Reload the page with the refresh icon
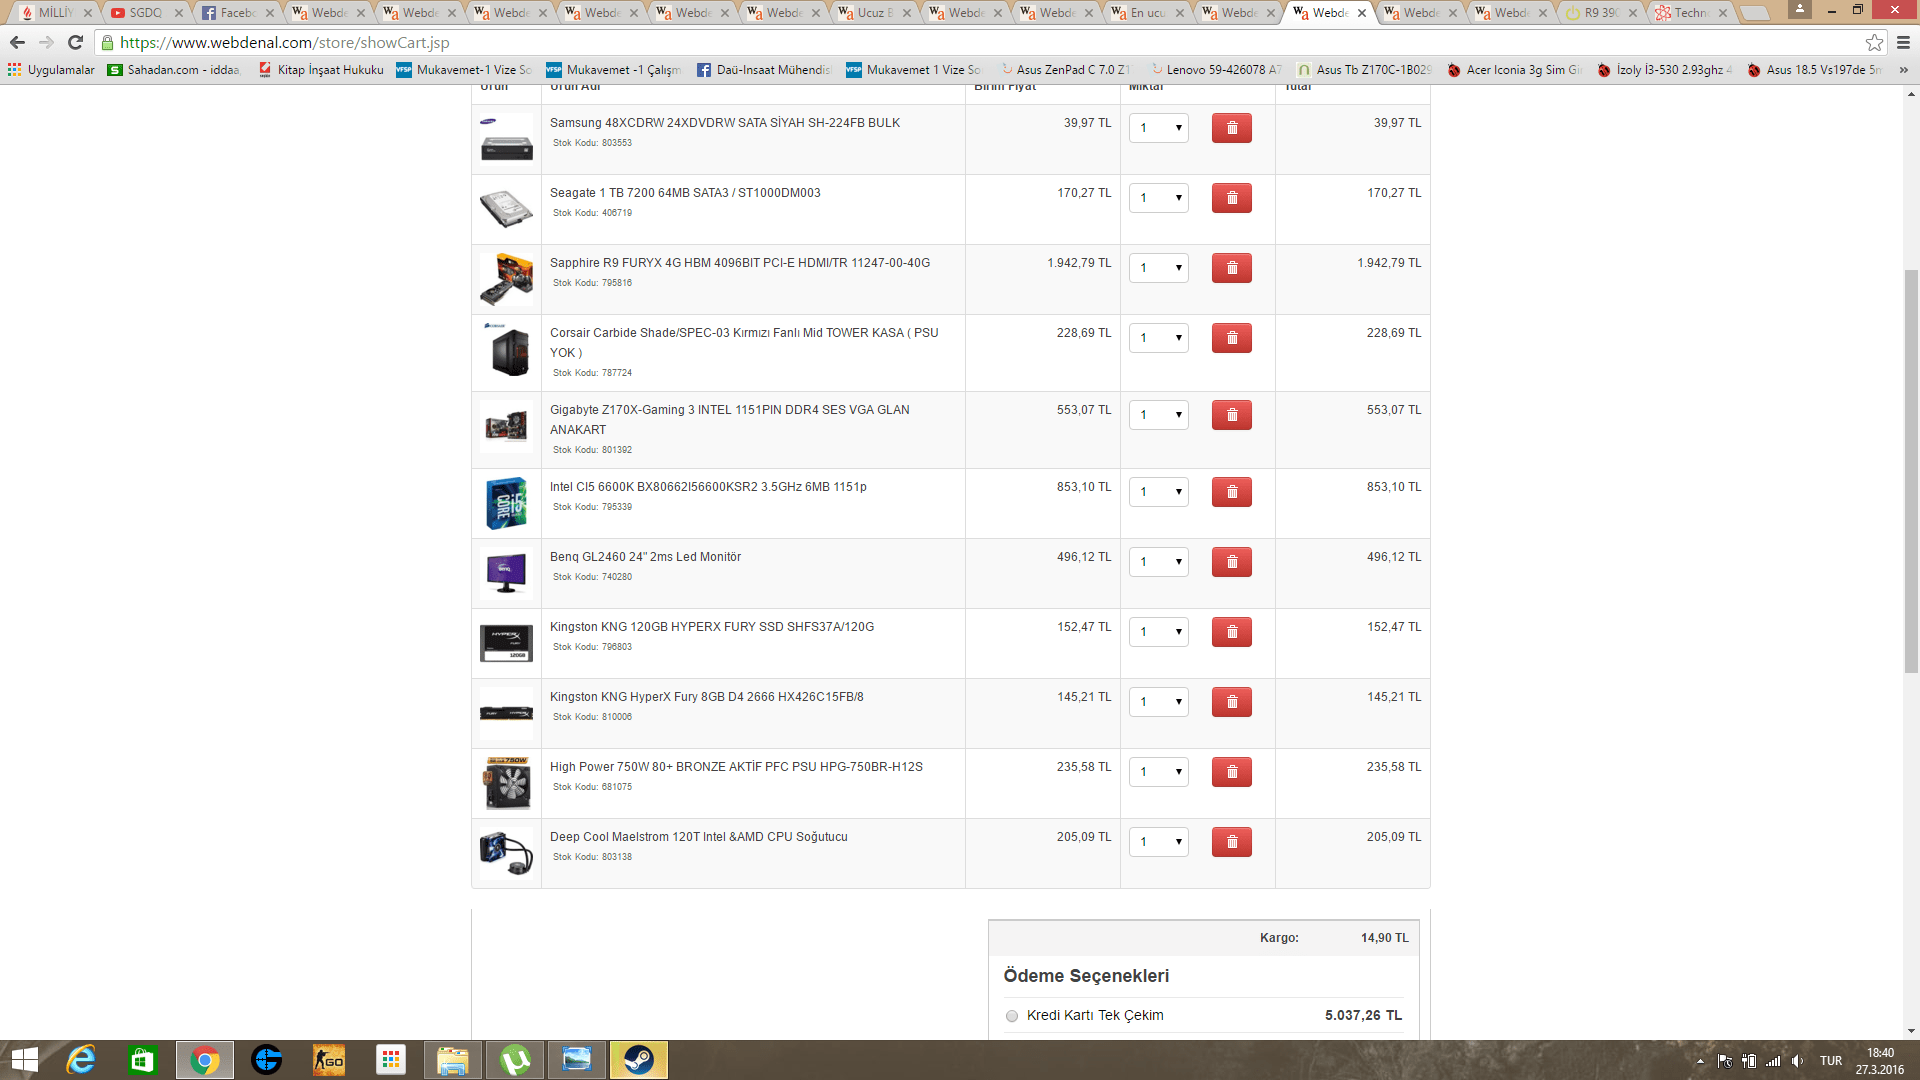 pyautogui.click(x=75, y=42)
